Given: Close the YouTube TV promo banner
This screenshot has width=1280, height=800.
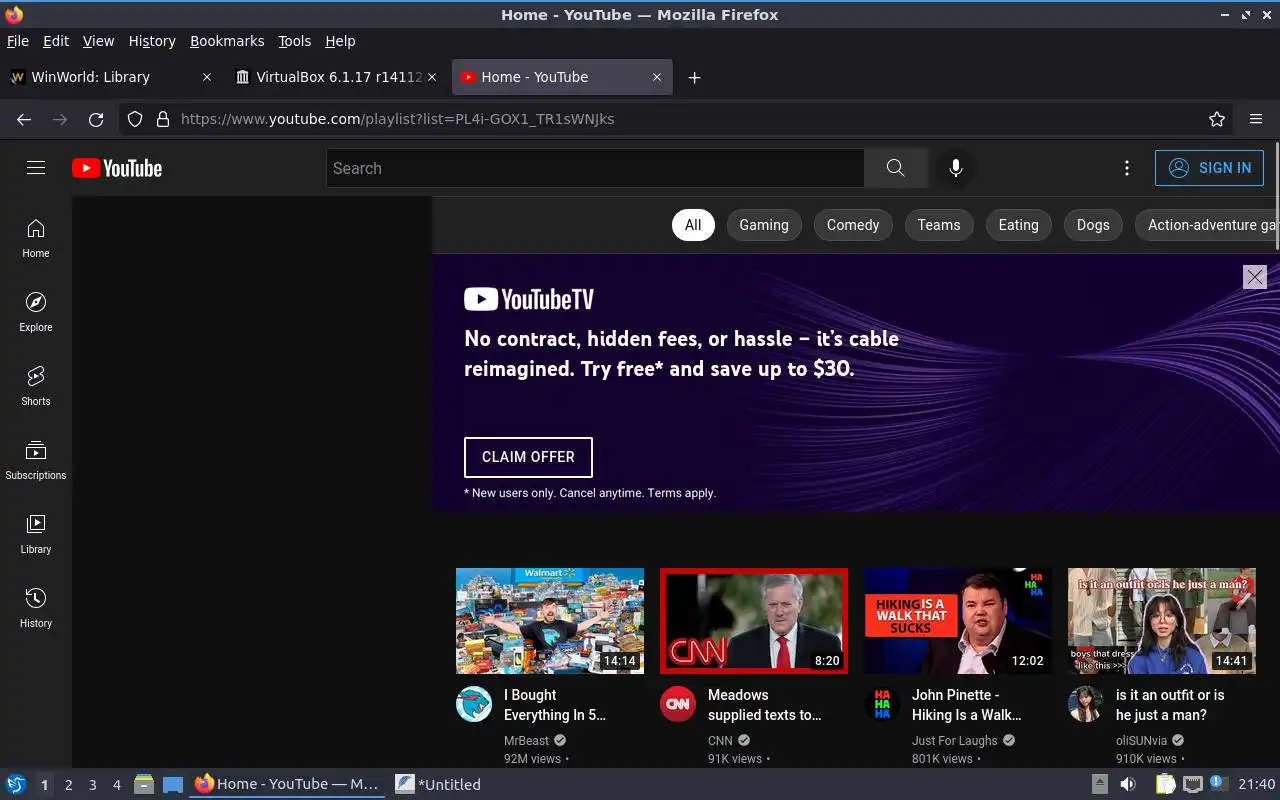Looking at the screenshot, I should point(1255,277).
